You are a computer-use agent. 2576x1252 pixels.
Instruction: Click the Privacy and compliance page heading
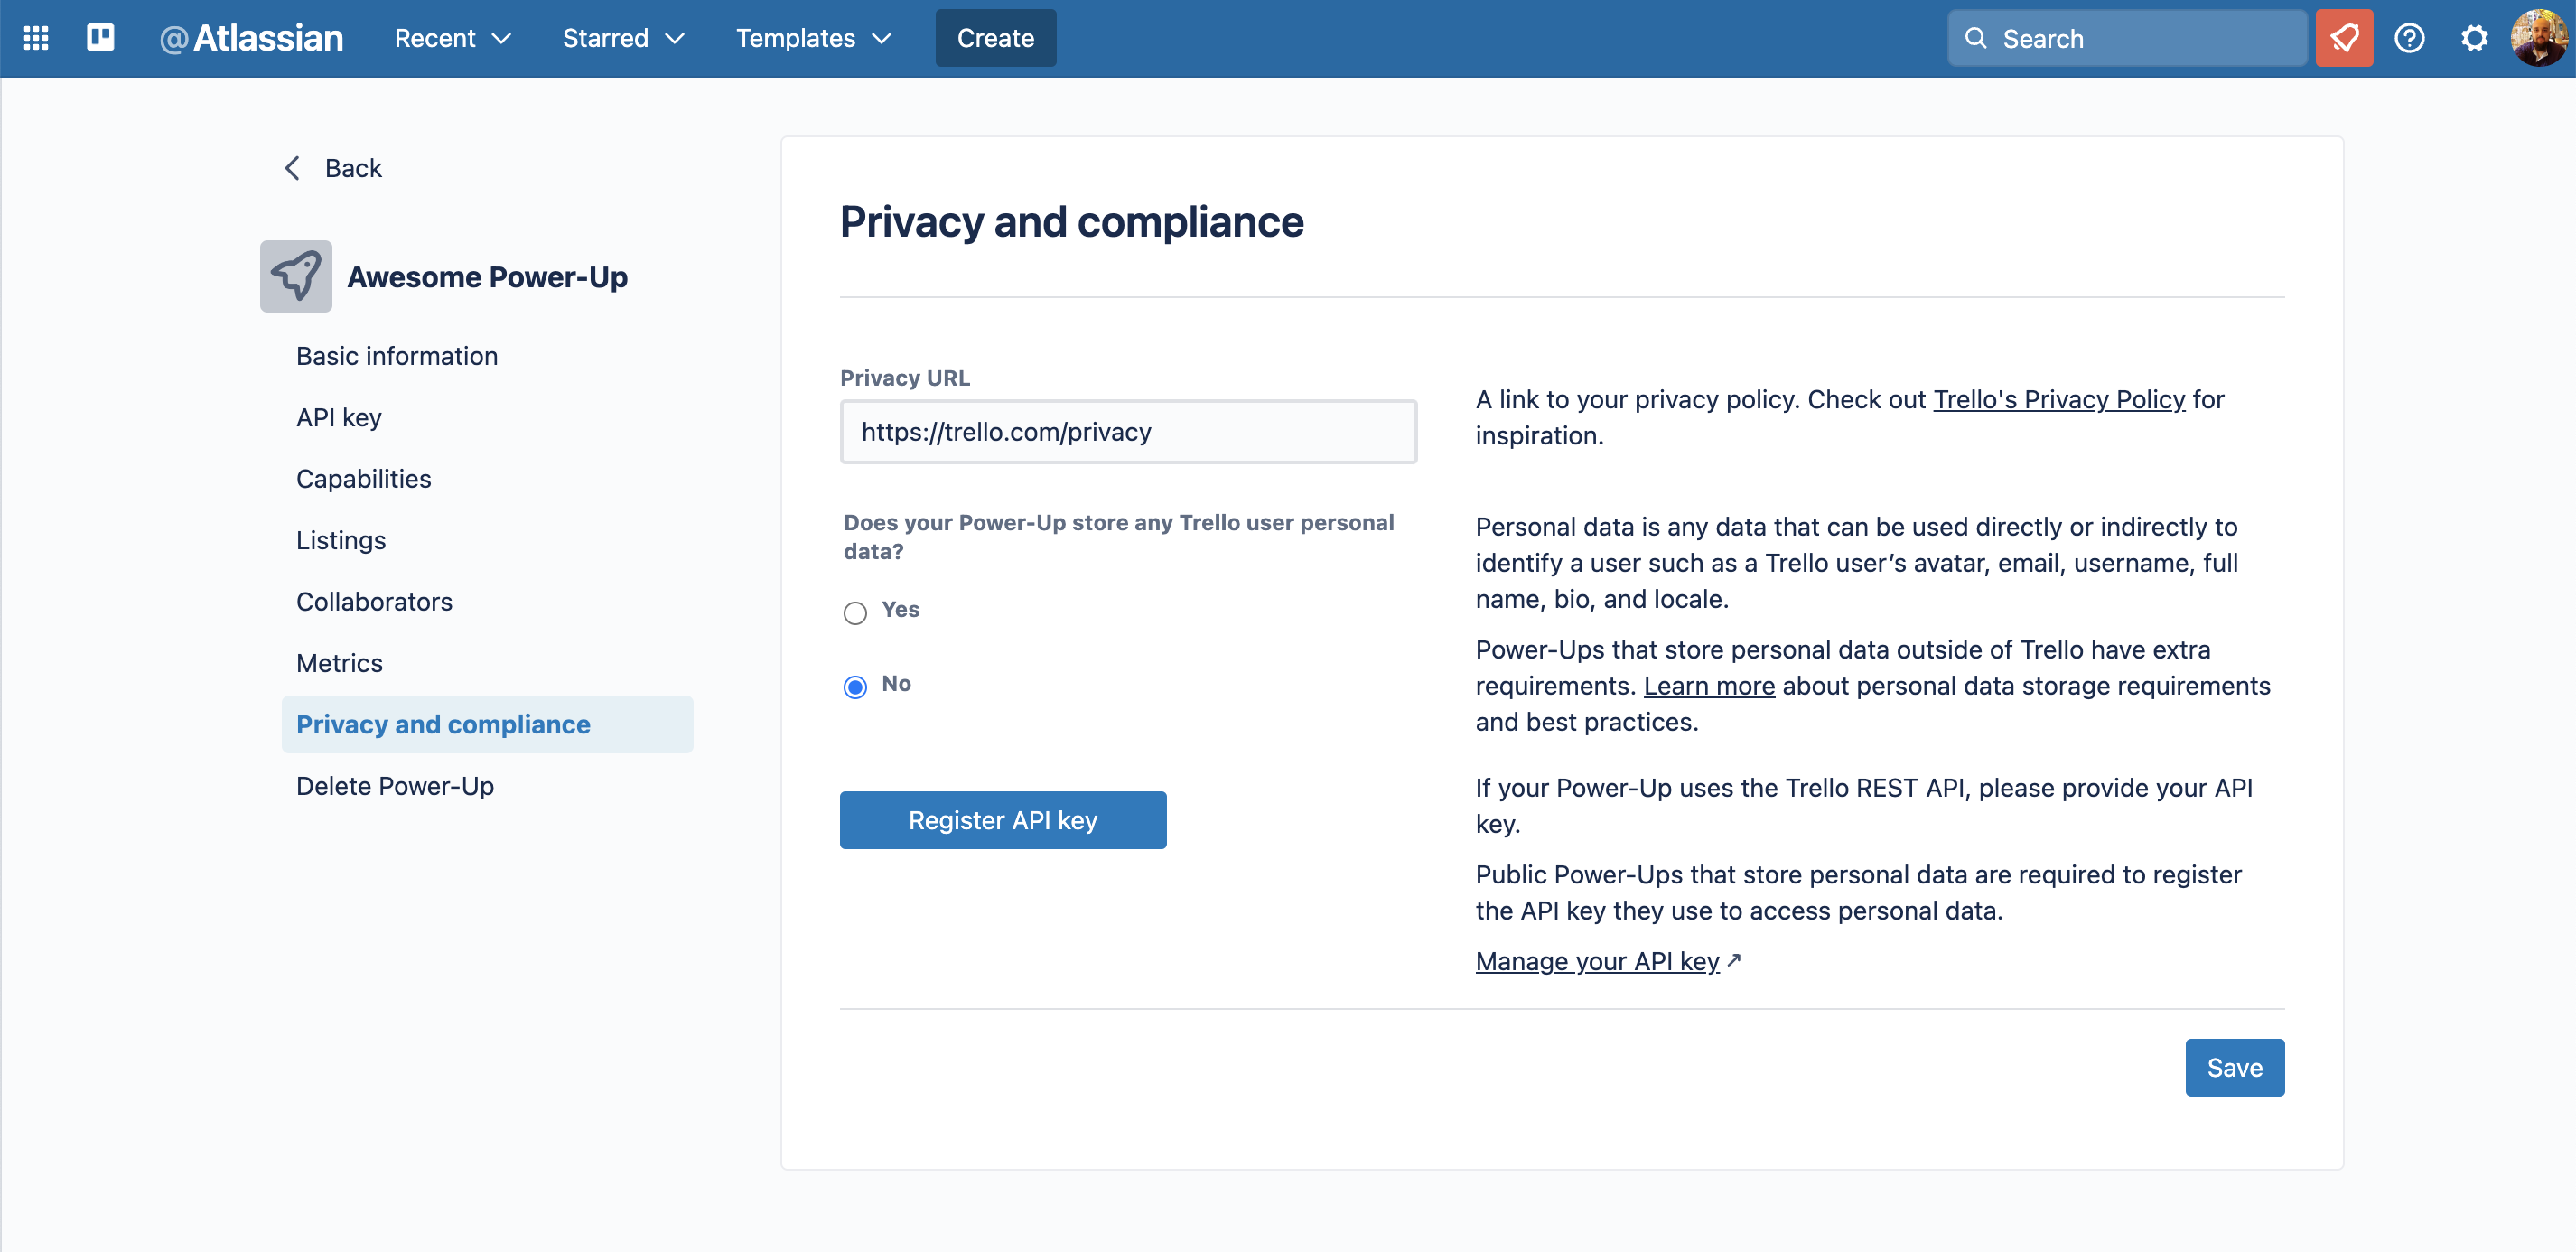point(1071,222)
